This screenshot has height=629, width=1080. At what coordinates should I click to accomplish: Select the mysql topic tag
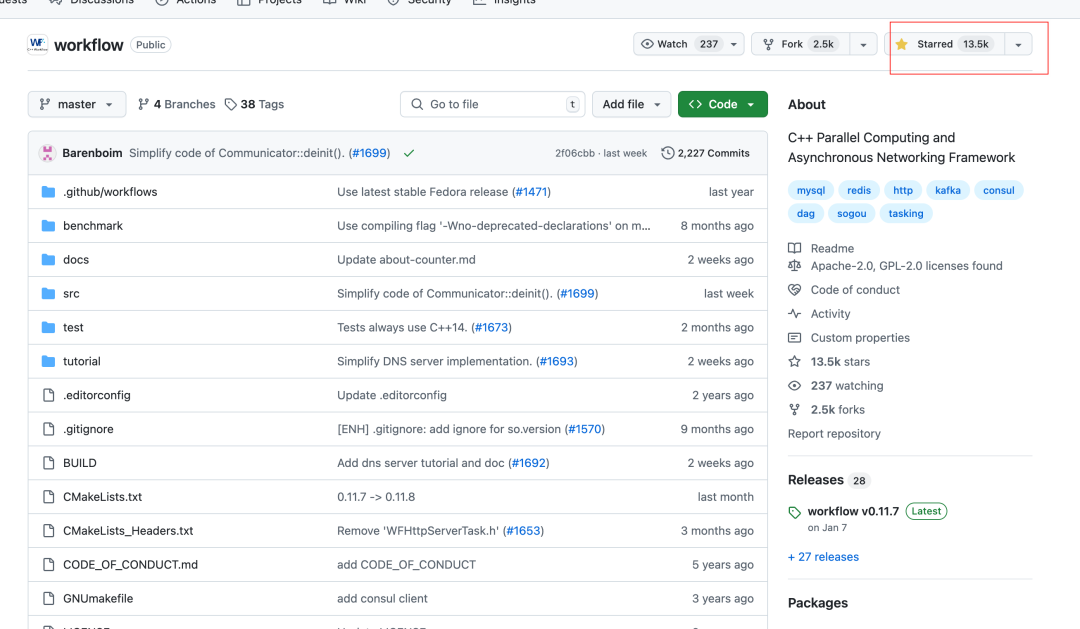(x=811, y=190)
